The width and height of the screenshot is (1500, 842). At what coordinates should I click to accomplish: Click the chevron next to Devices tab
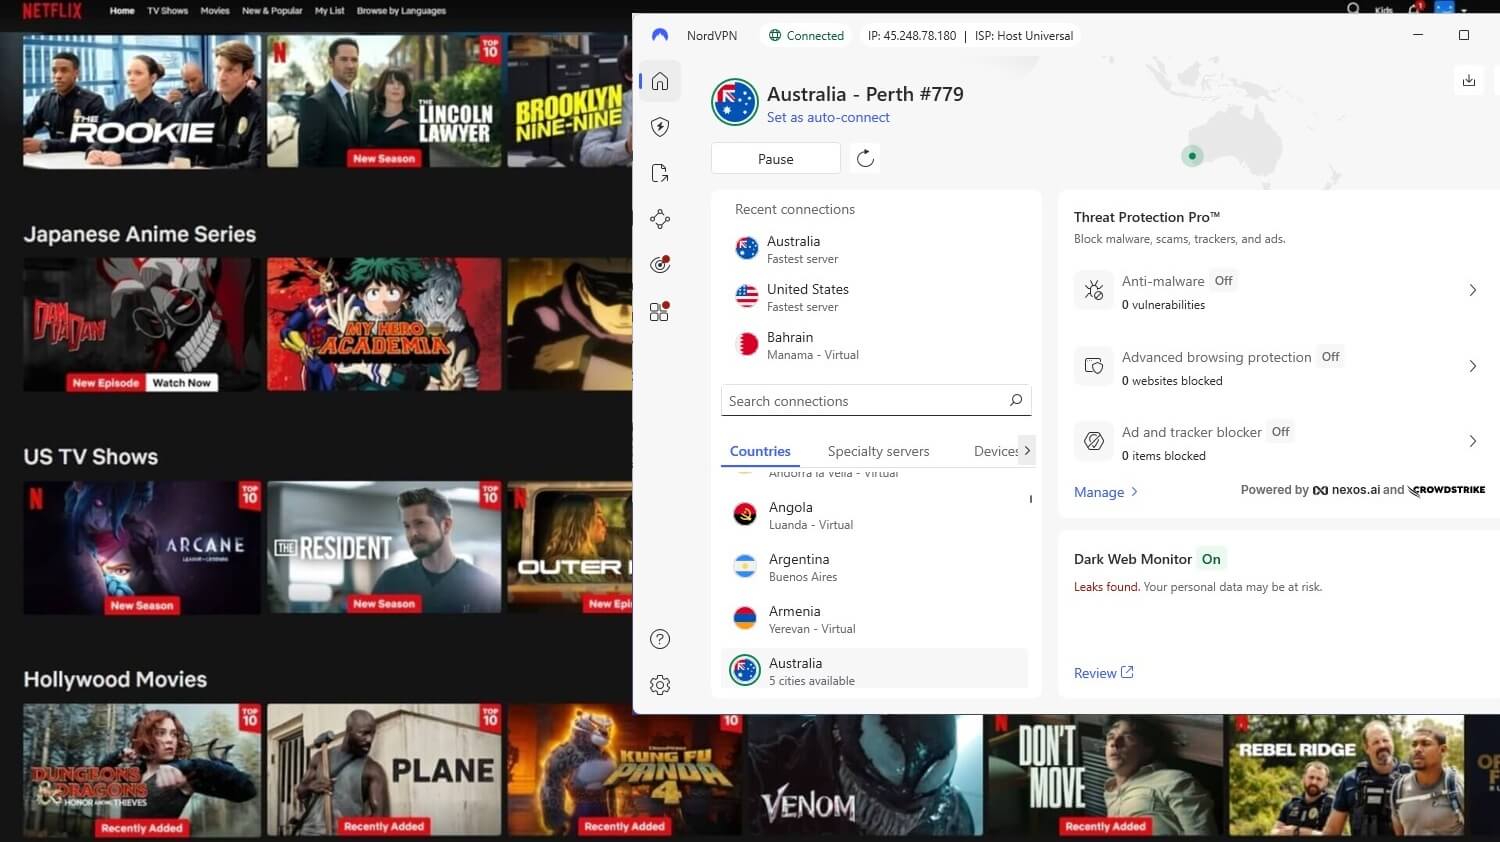pyautogui.click(x=1028, y=450)
